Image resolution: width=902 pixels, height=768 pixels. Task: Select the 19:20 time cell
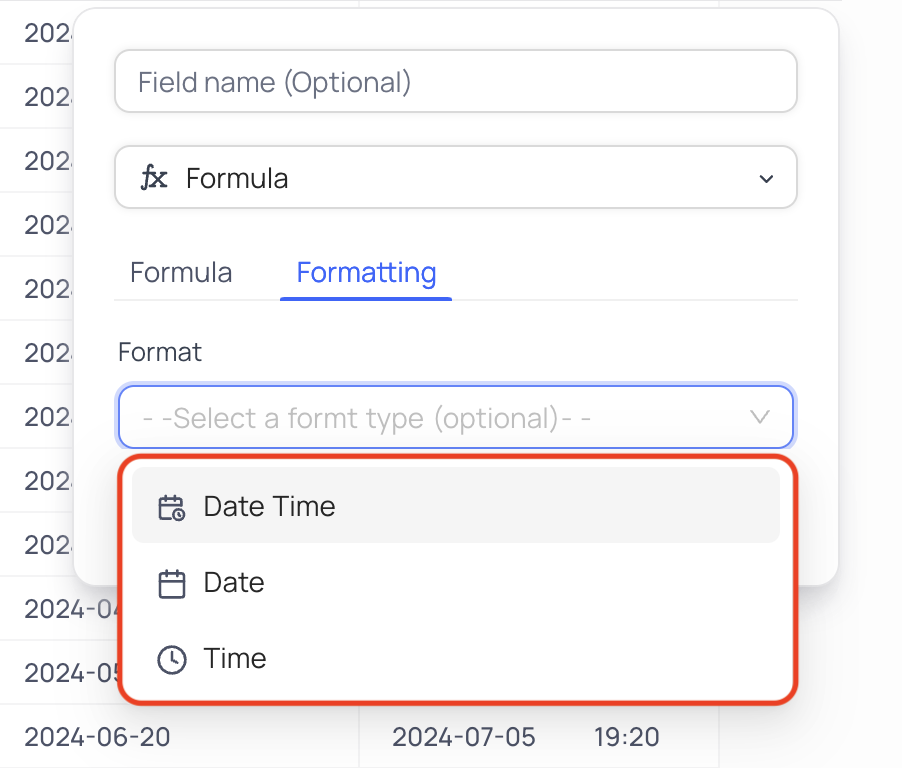click(x=626, y=737)
